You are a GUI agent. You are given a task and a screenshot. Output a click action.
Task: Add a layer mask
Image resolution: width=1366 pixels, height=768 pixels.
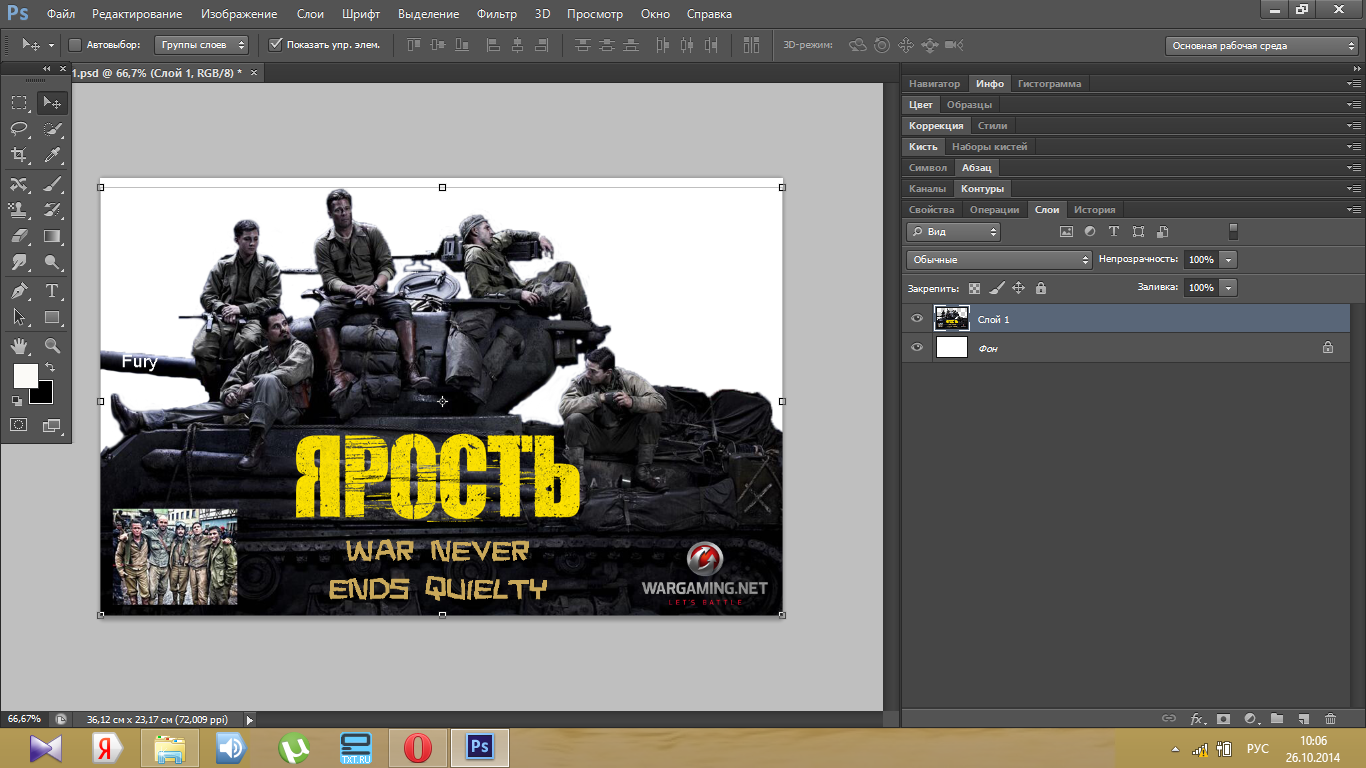point(1223,719)
